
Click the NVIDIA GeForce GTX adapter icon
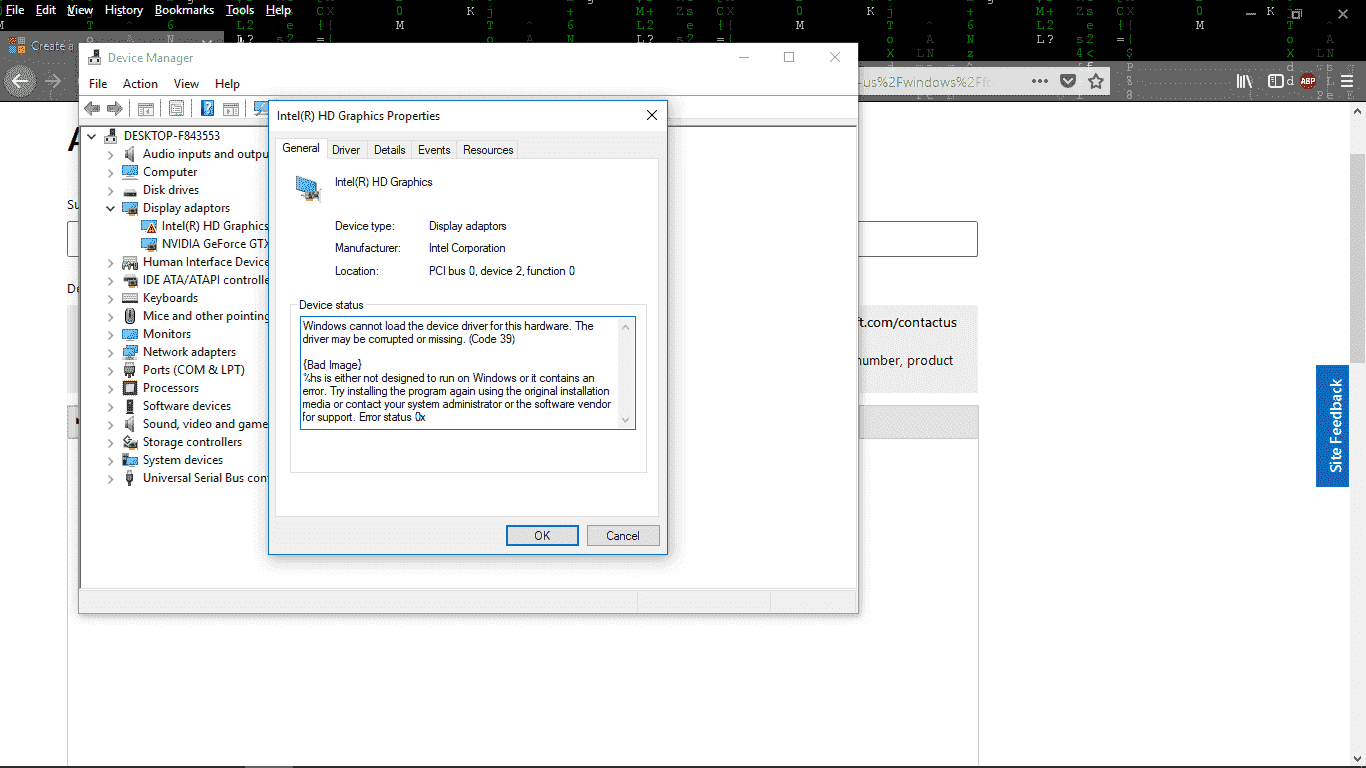150,244
